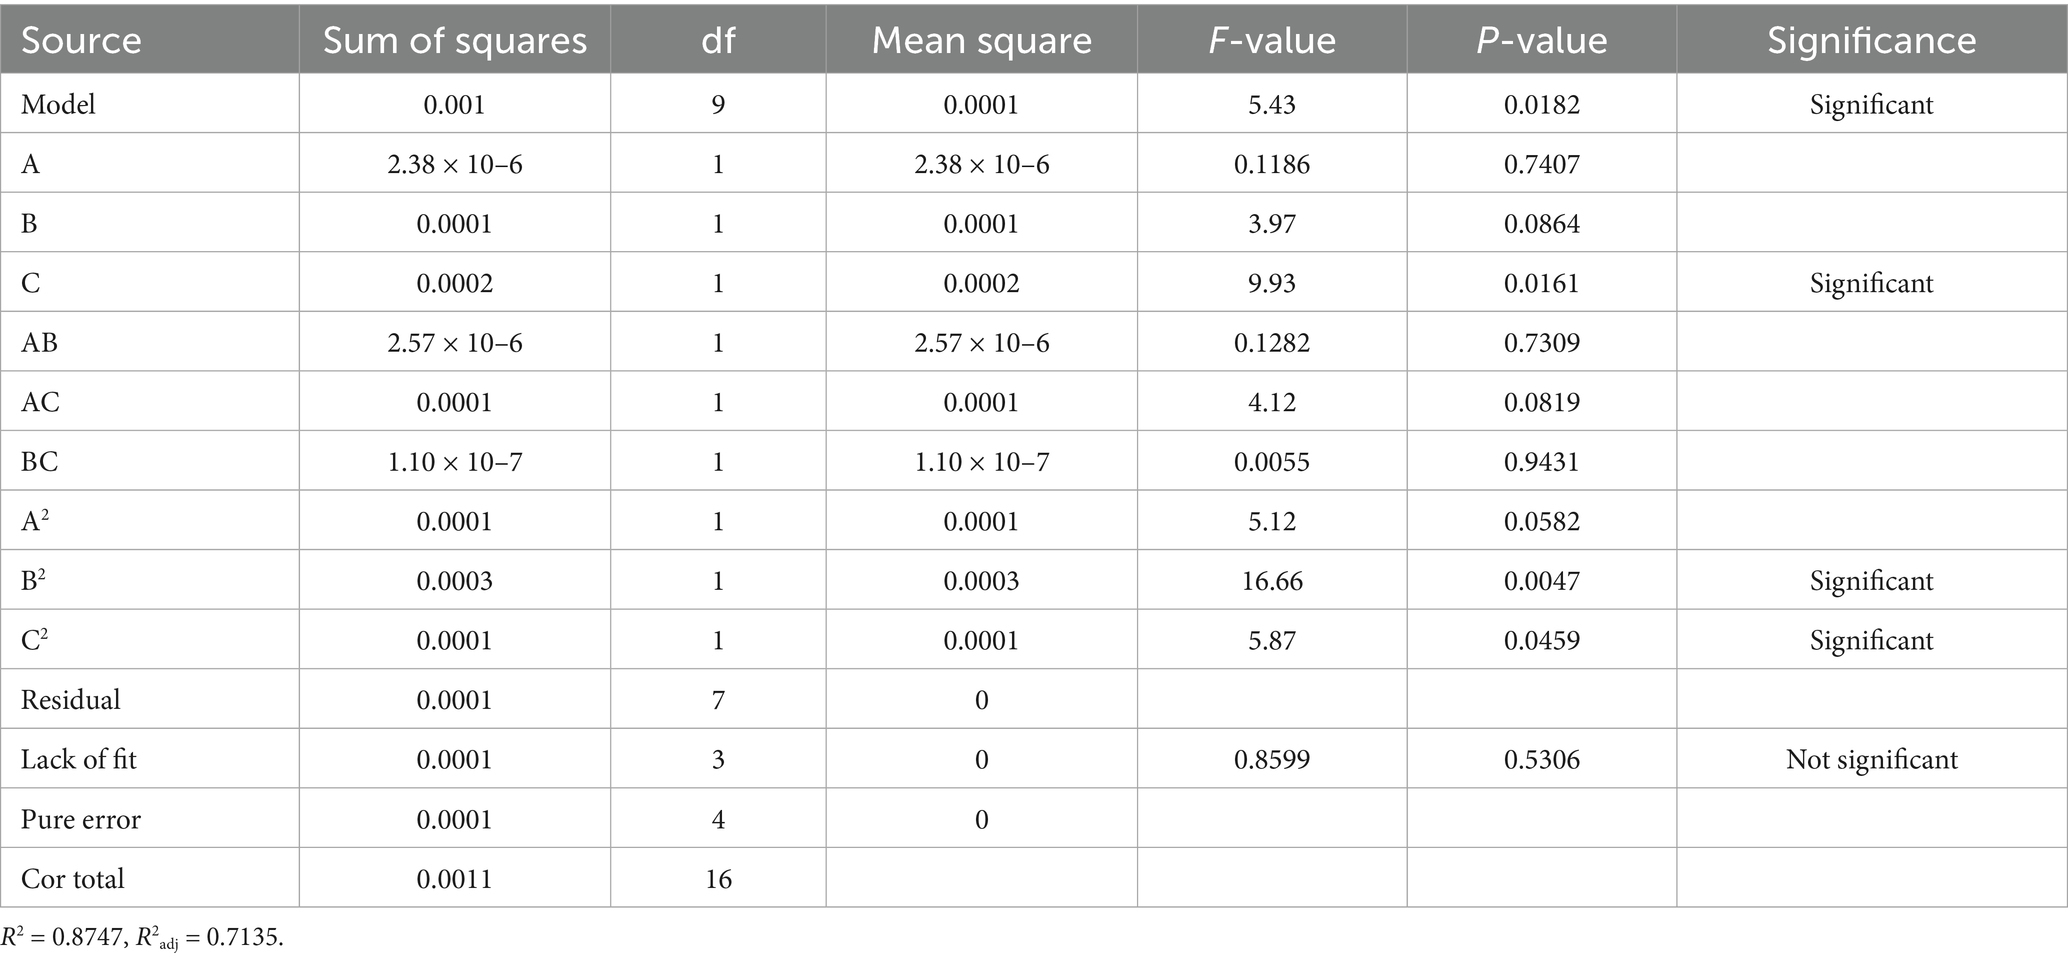The width and height of the screenshot is (2068, 959).
Task: Click the Lack of fit row label
Action: tap(78, 759)
